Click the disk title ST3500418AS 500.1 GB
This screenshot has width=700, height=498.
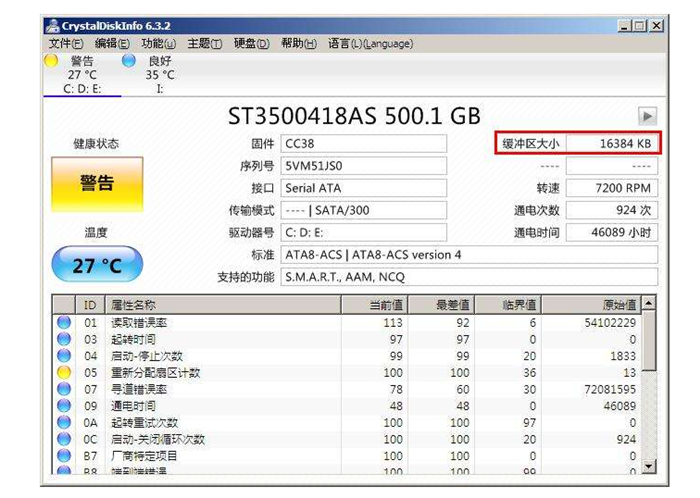coord(354,116)
